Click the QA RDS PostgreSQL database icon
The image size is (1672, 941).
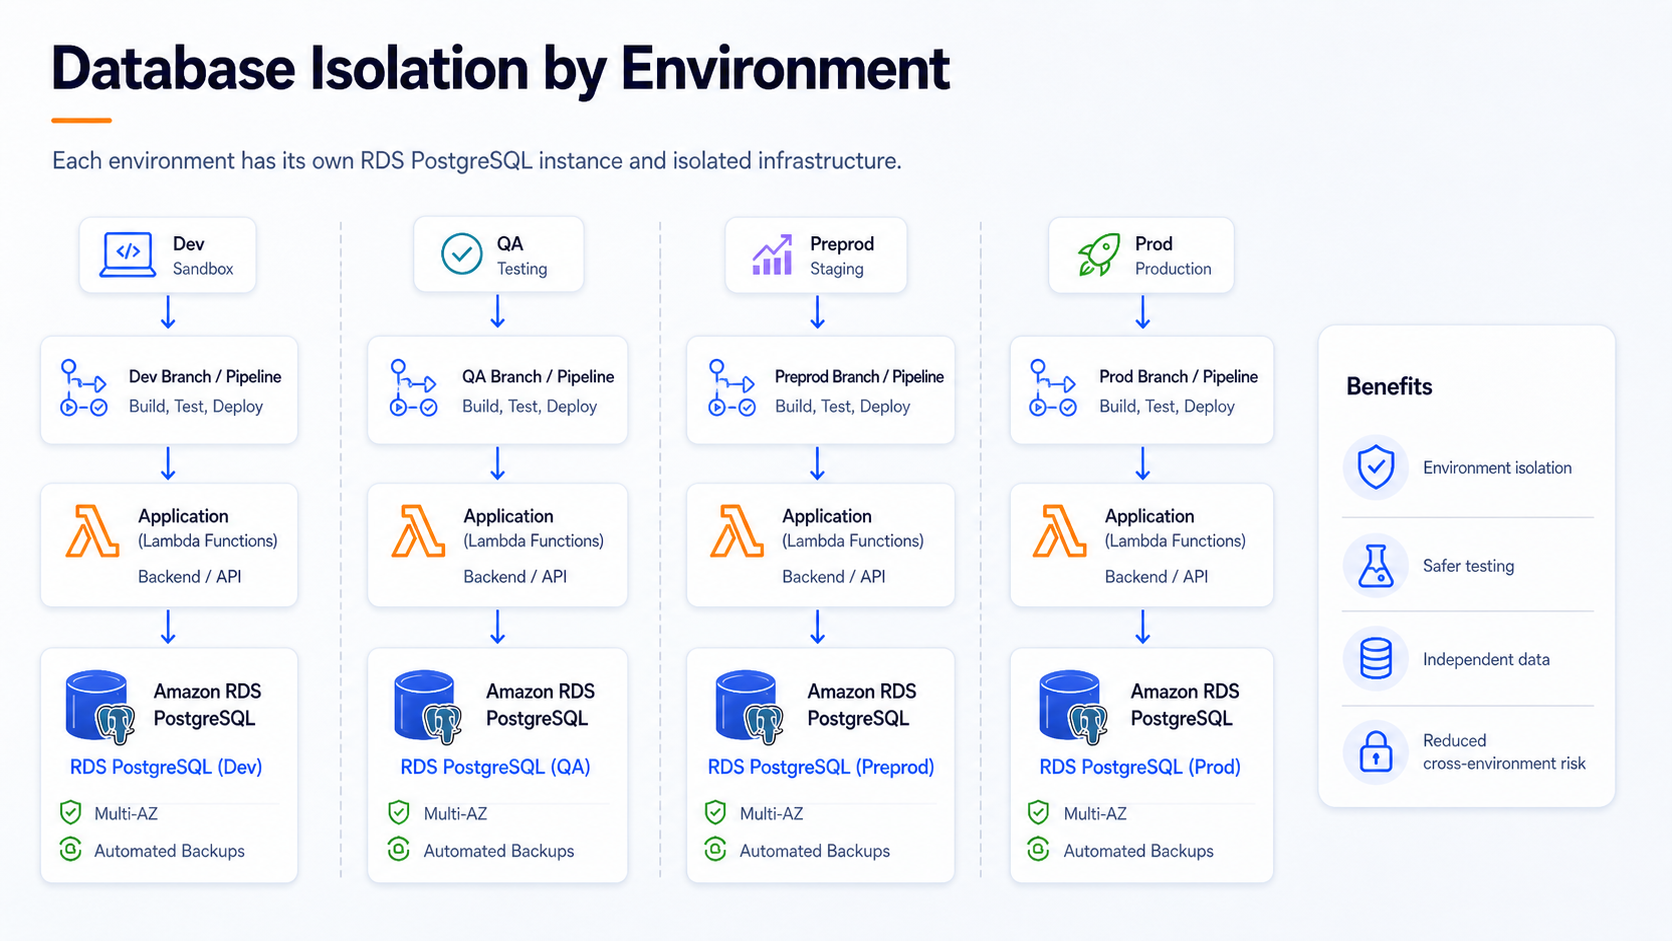428,707
